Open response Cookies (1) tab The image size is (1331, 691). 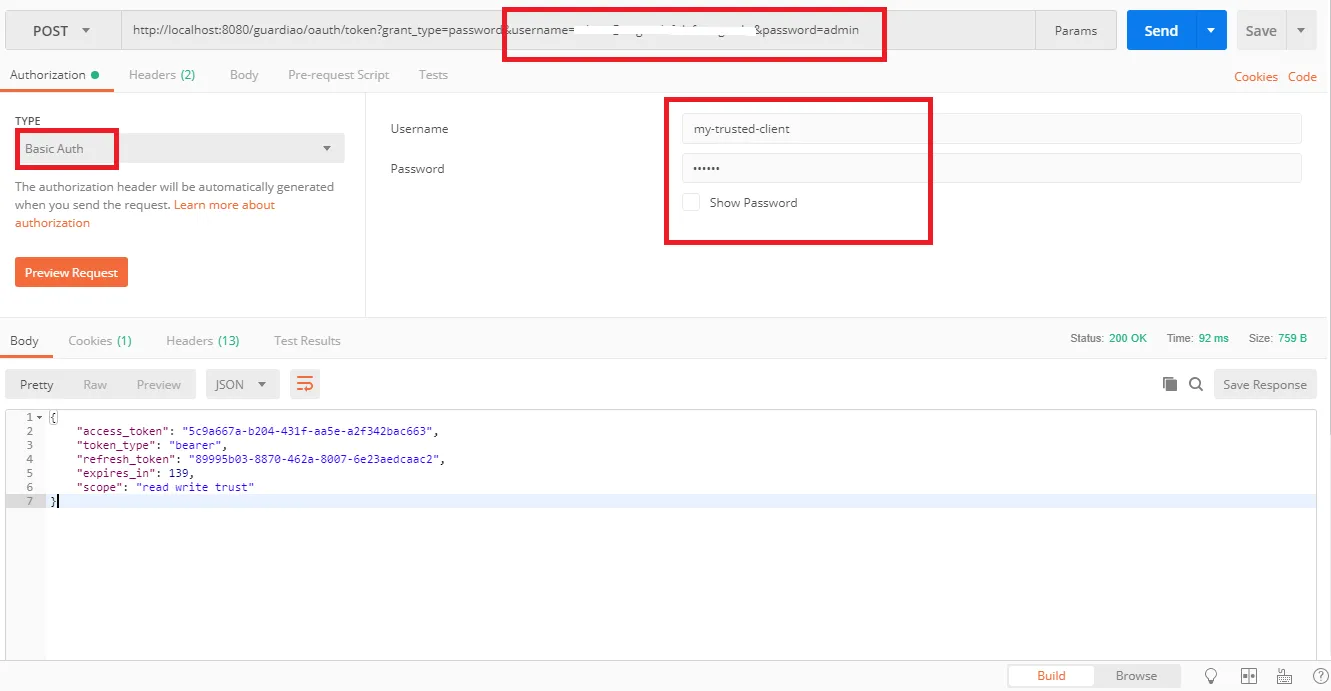pyautogui.click(x=100, y=341)
